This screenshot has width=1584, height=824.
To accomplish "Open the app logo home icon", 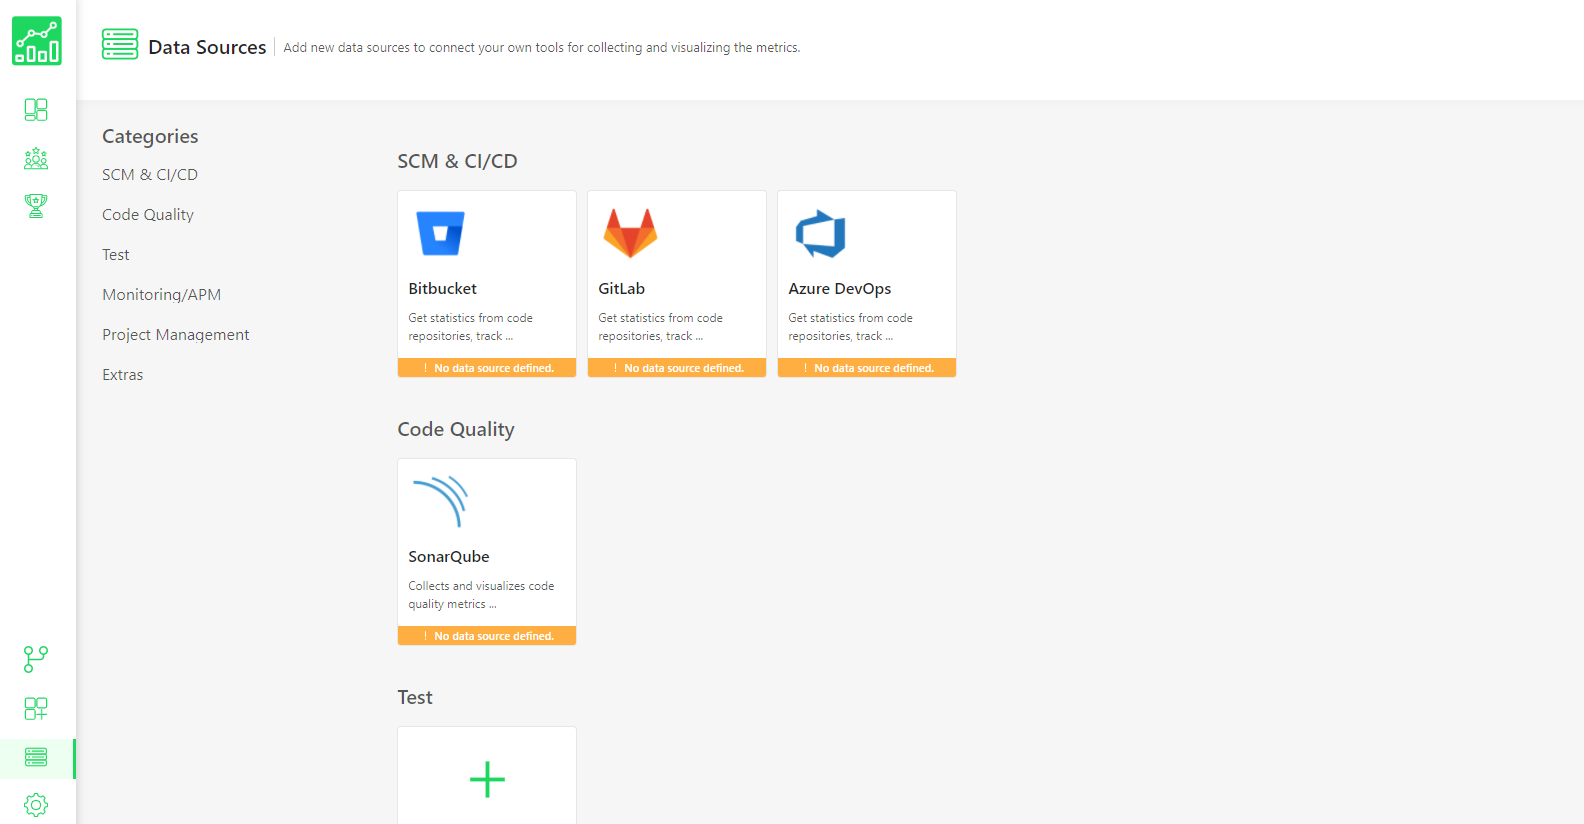I will coord(37,41).
